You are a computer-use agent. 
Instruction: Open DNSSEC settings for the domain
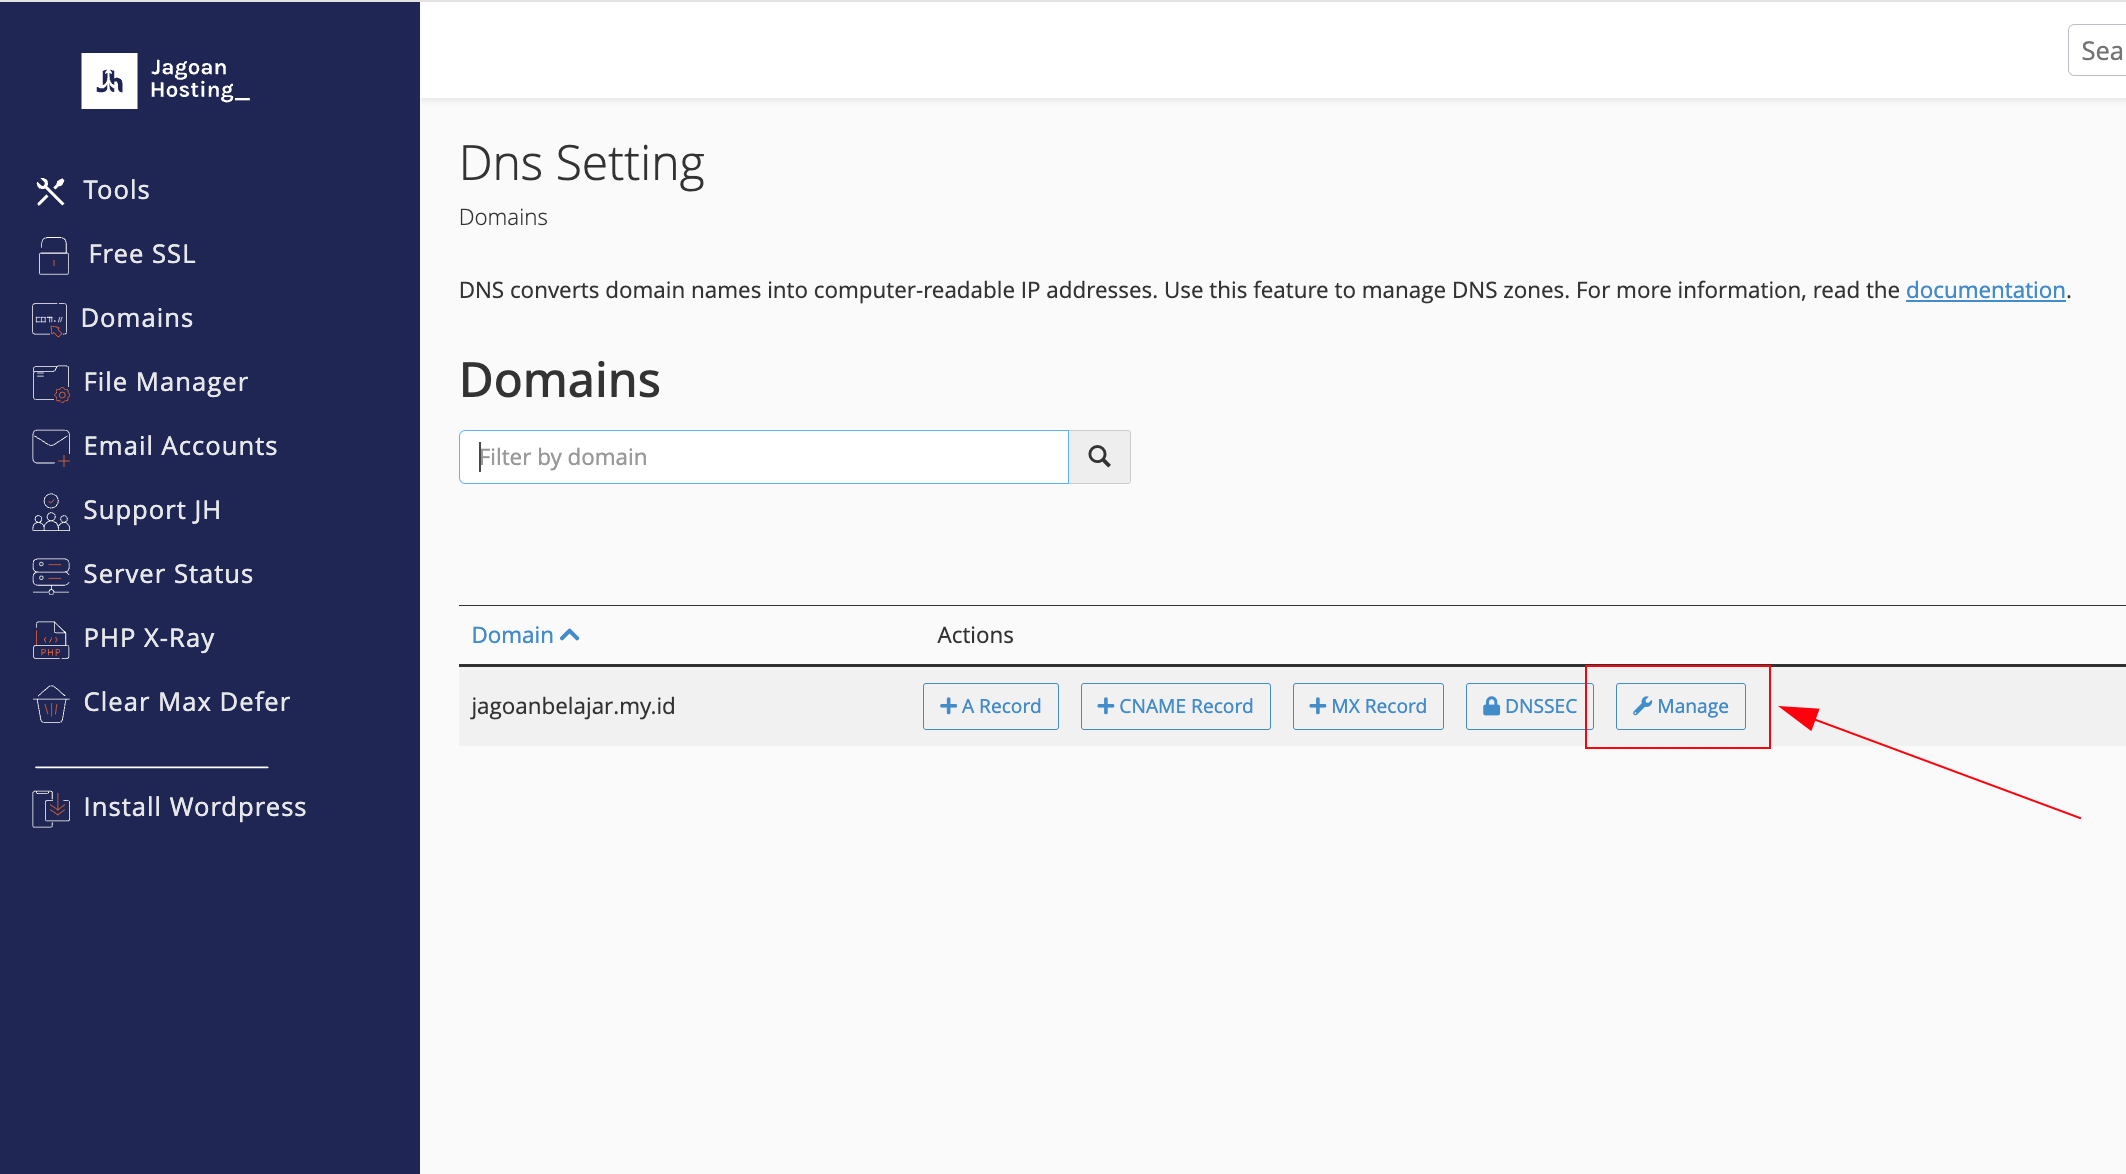point(1528,706)
